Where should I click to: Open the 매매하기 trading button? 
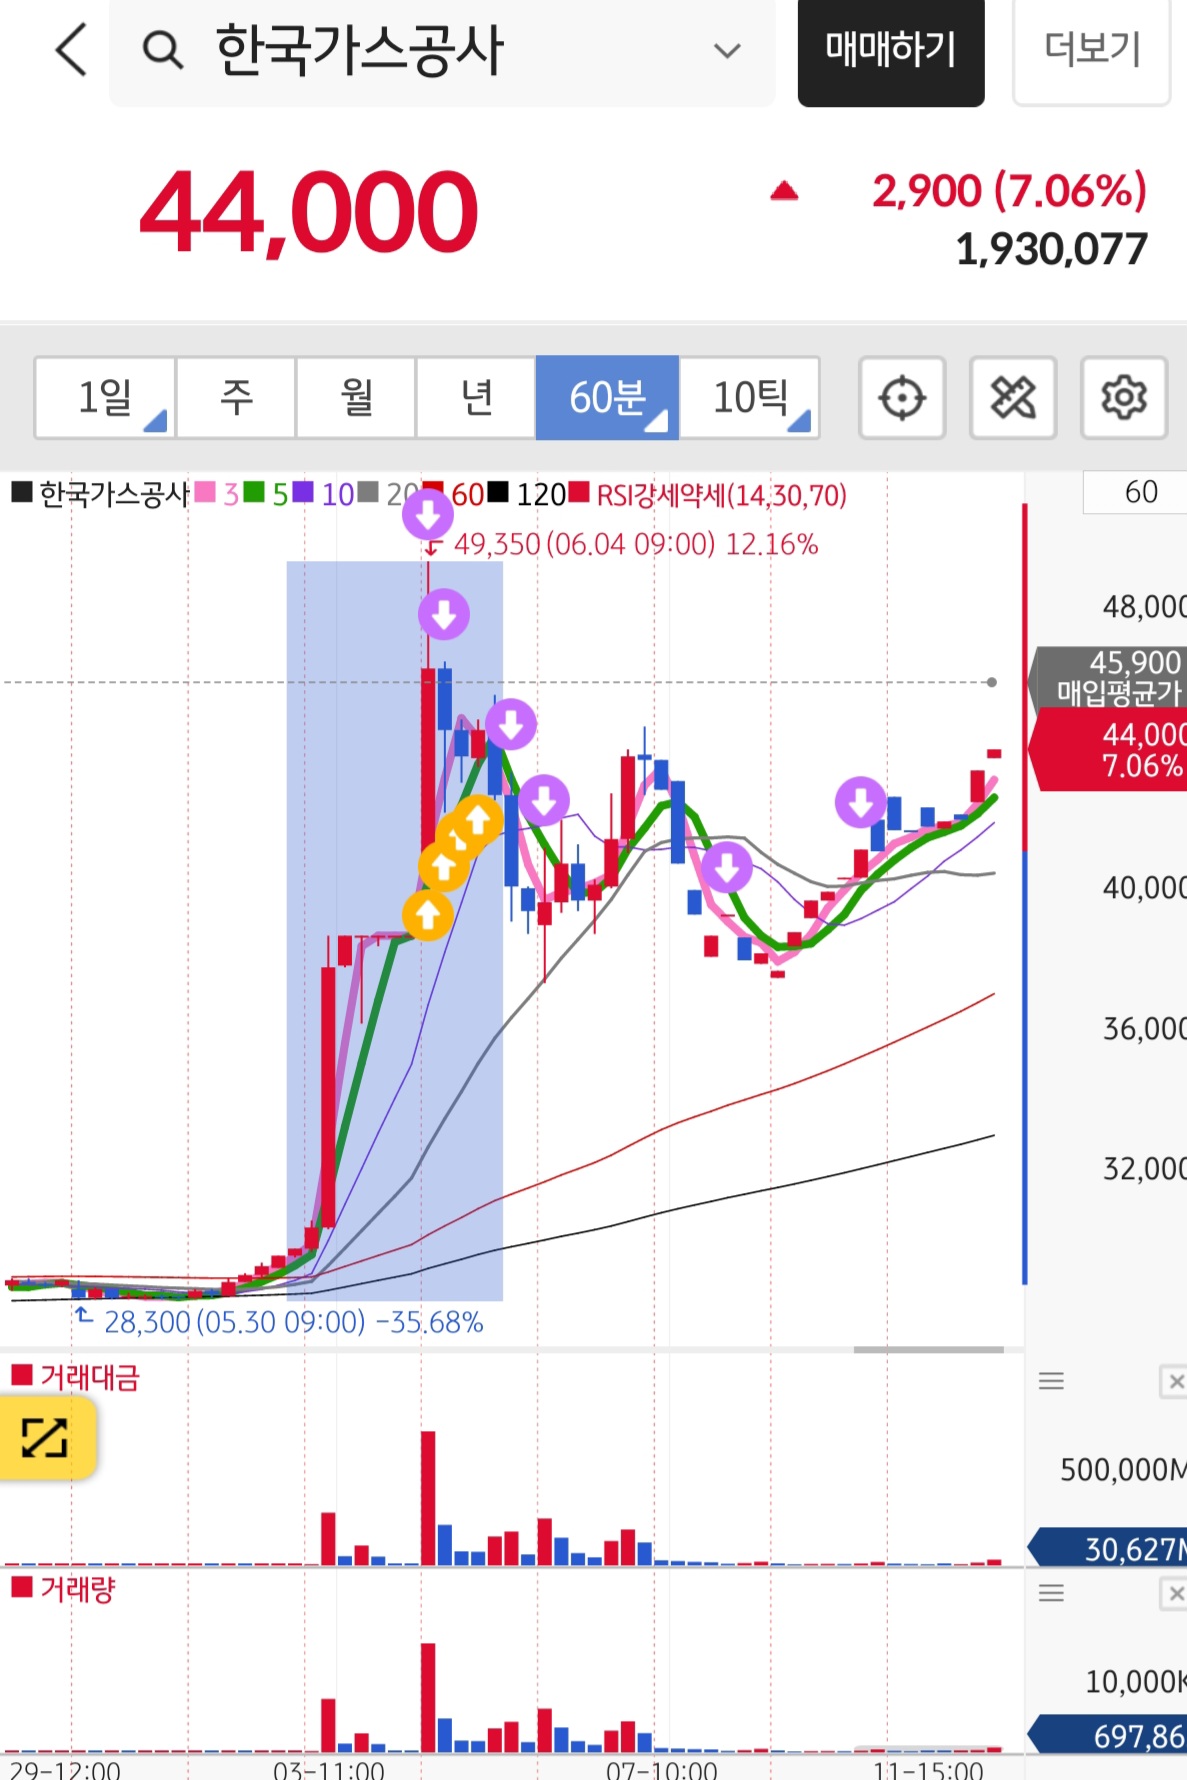[891, 50]
